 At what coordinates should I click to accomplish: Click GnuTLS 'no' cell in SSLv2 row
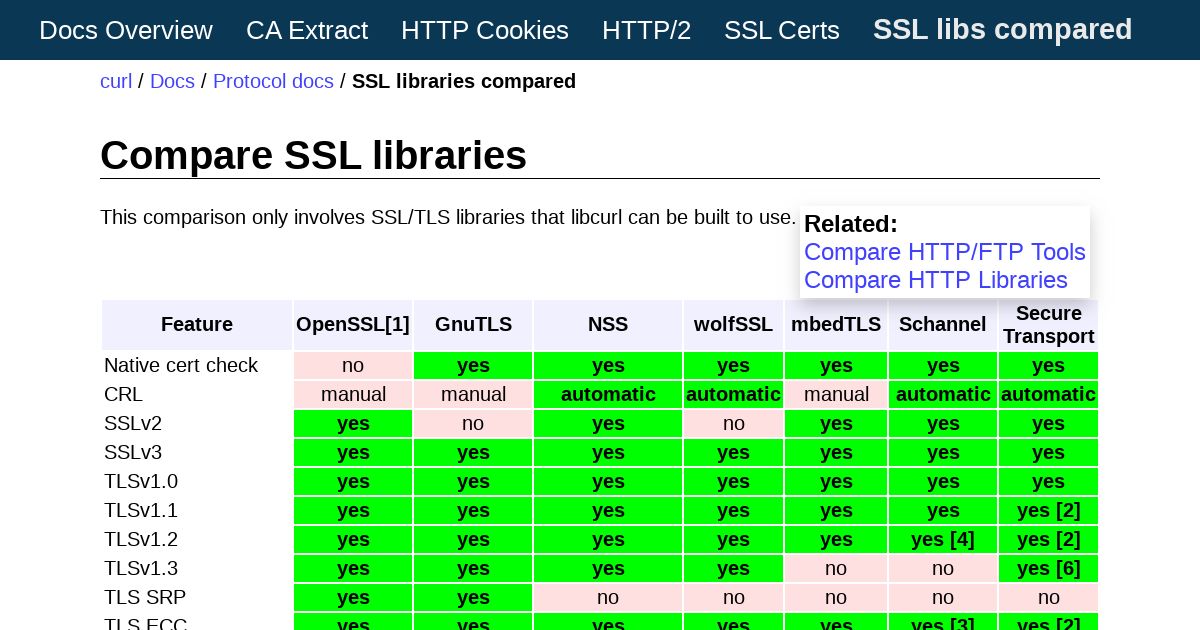coord(473,423)
